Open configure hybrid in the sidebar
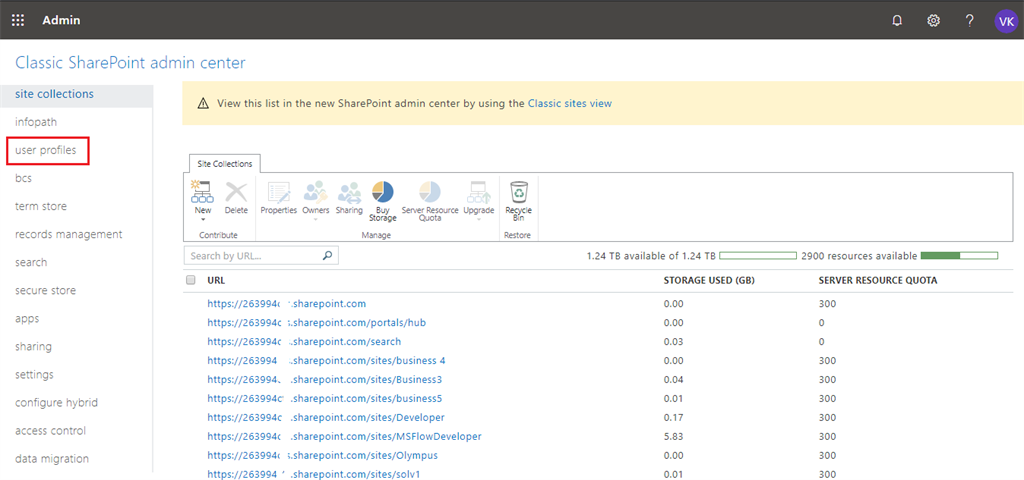Screen dimensions: 1024x480 (56, 403)
